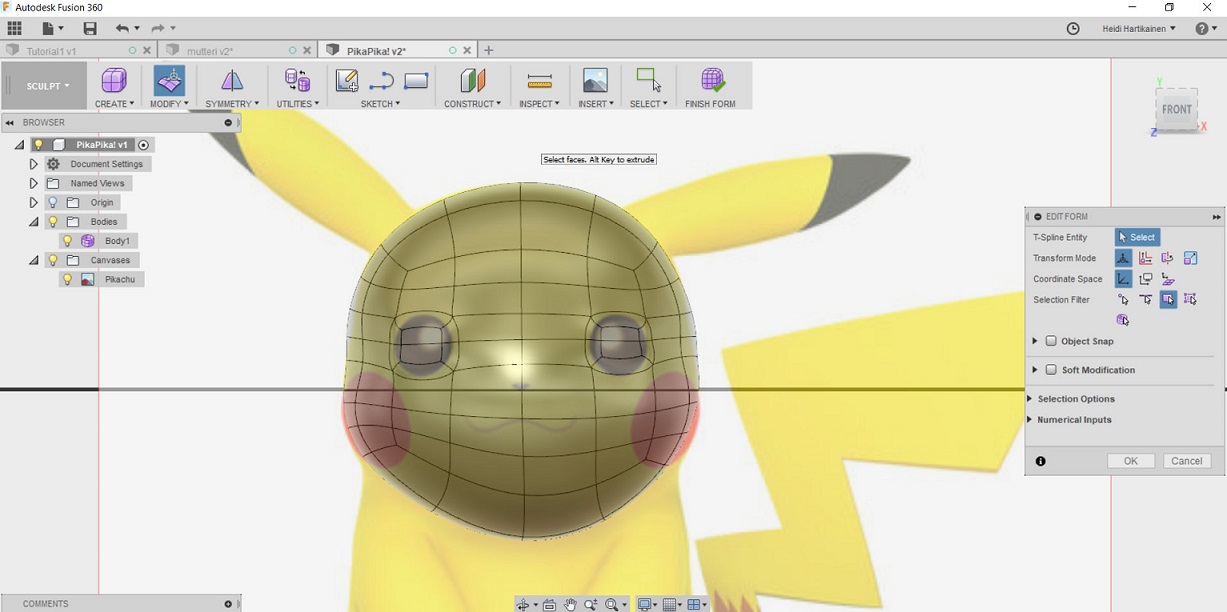
Task: Open the data panel grid icon
Action: coord(14,29)
